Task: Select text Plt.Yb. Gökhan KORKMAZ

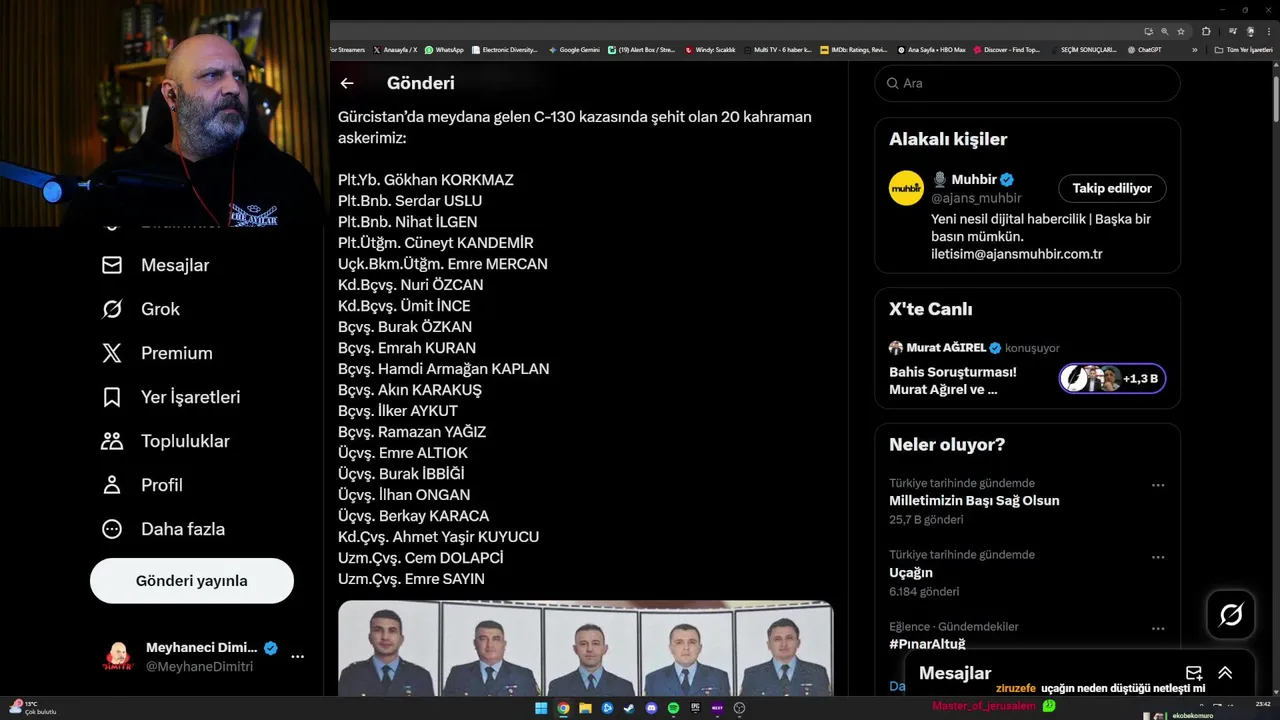Action: (x=426, y=180)
